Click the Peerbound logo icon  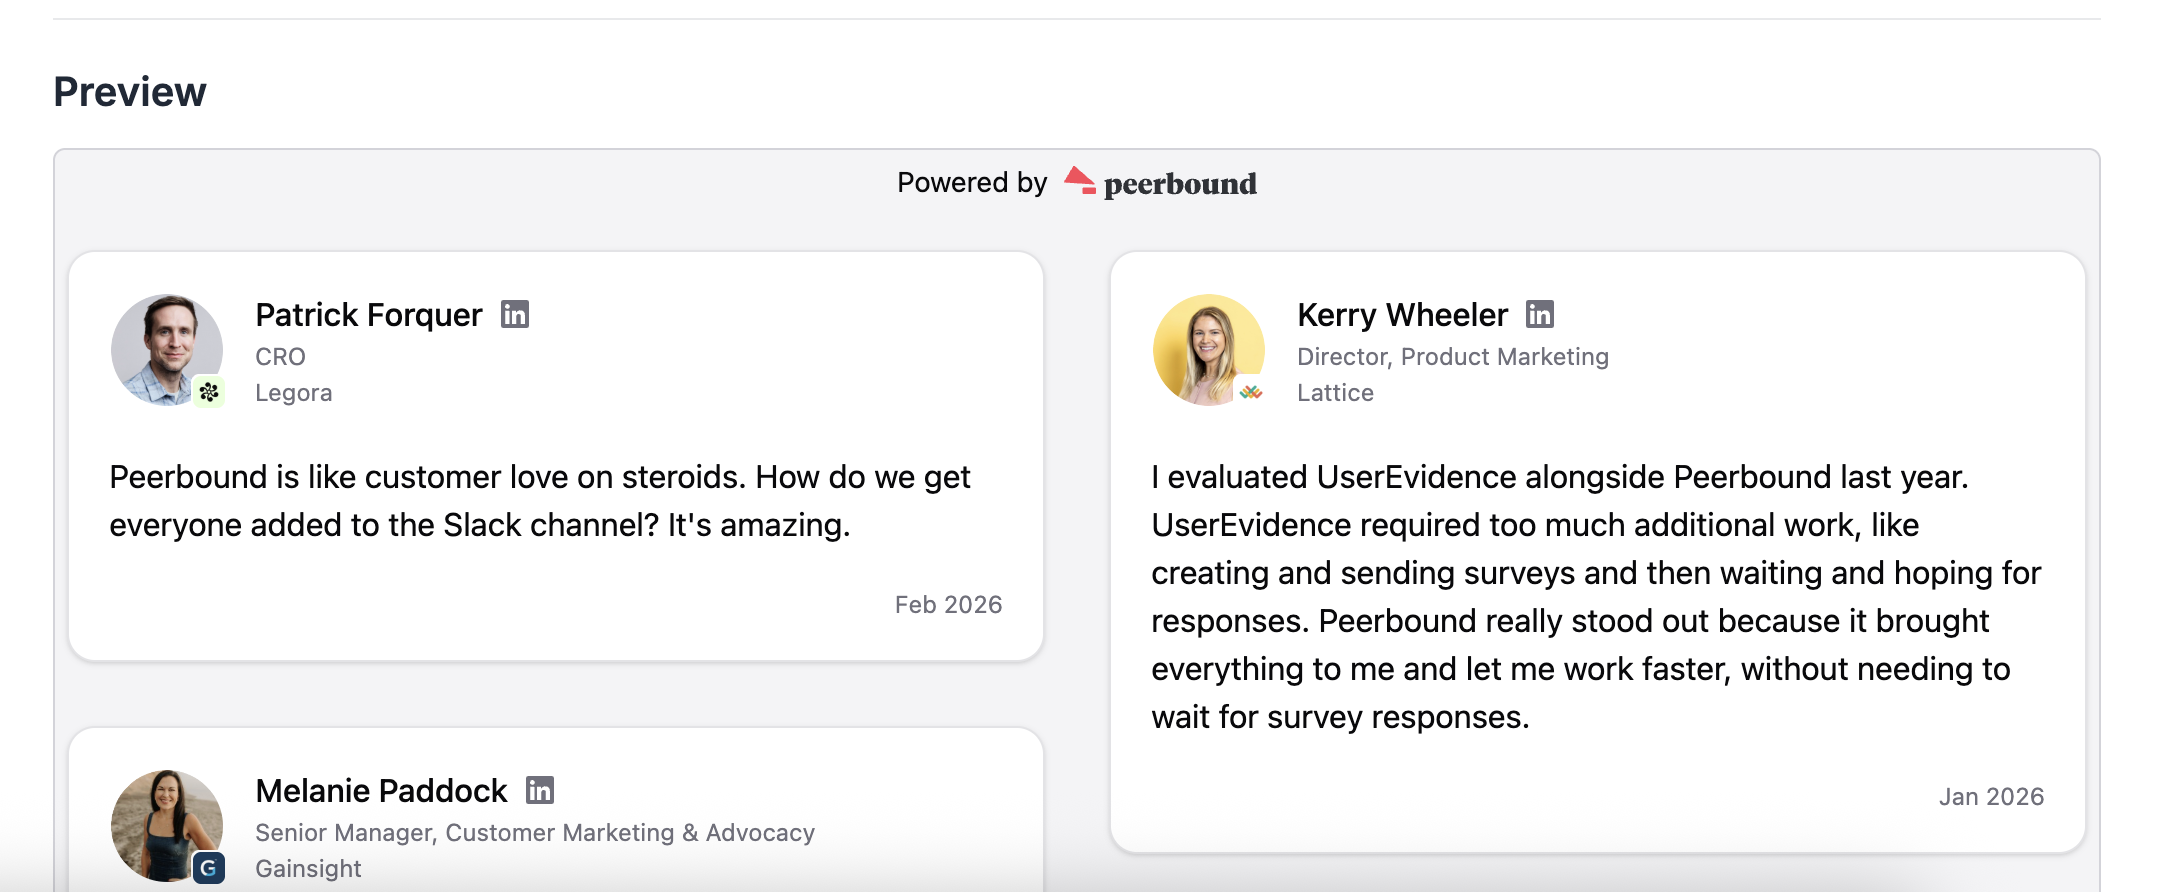1080,181
